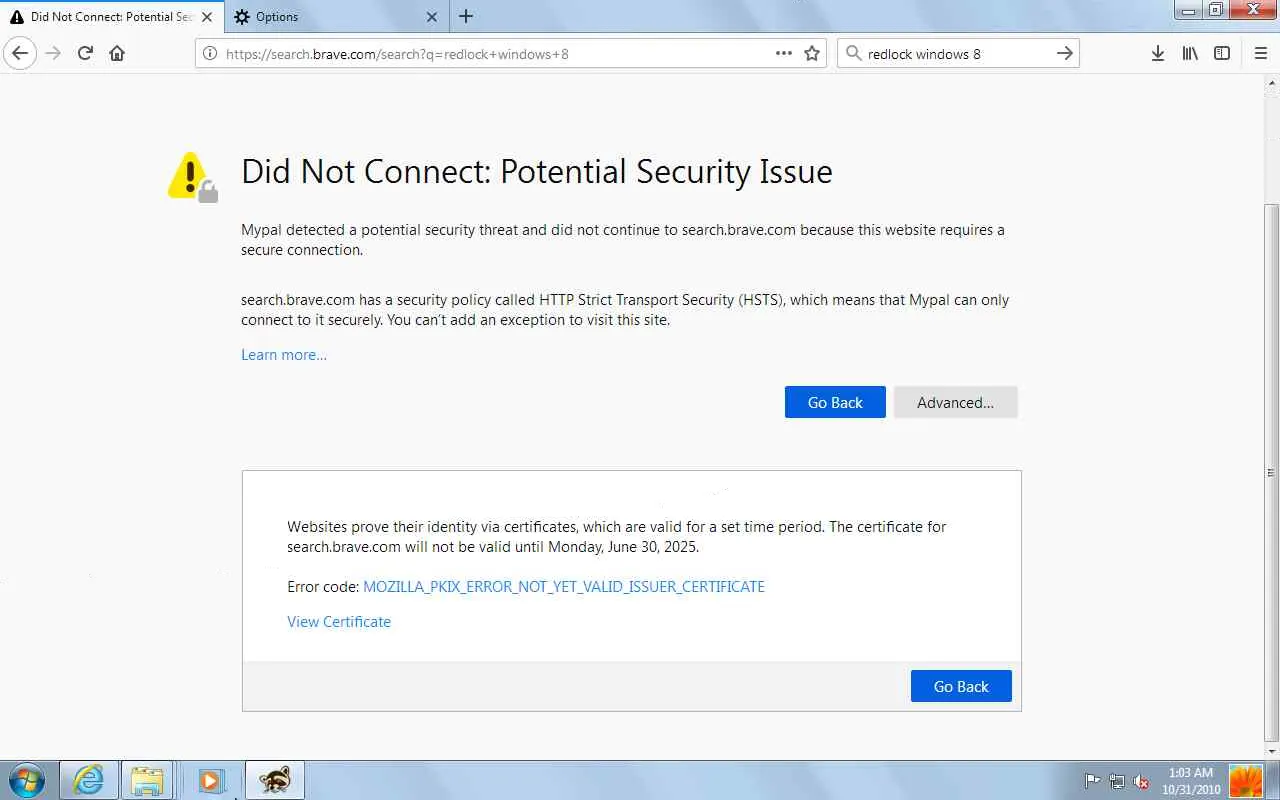This screenshot has width=1280, height=800.
Task: Click the error code link
Action: [563, 587]
